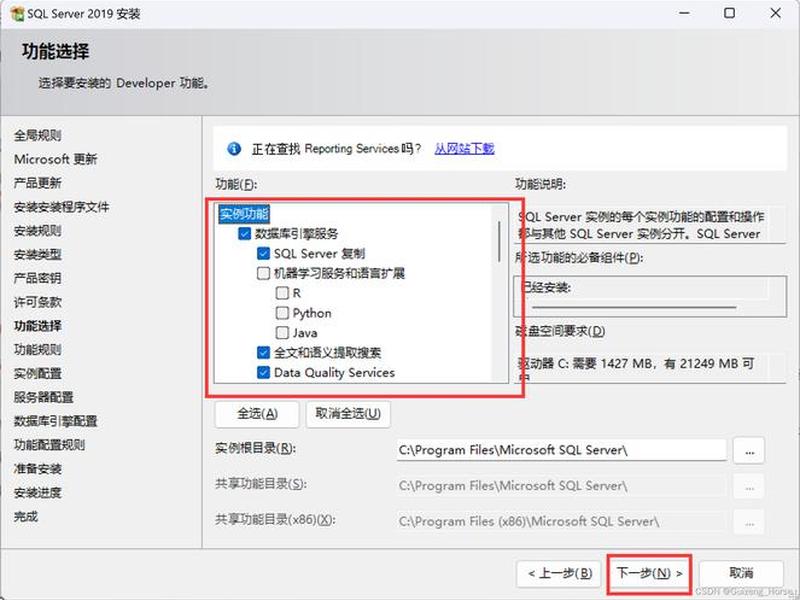Image resolution: width=800 pixels, height=600 pixels.
Task: Click the 取消全选(U) button
Action: point(348,414)
